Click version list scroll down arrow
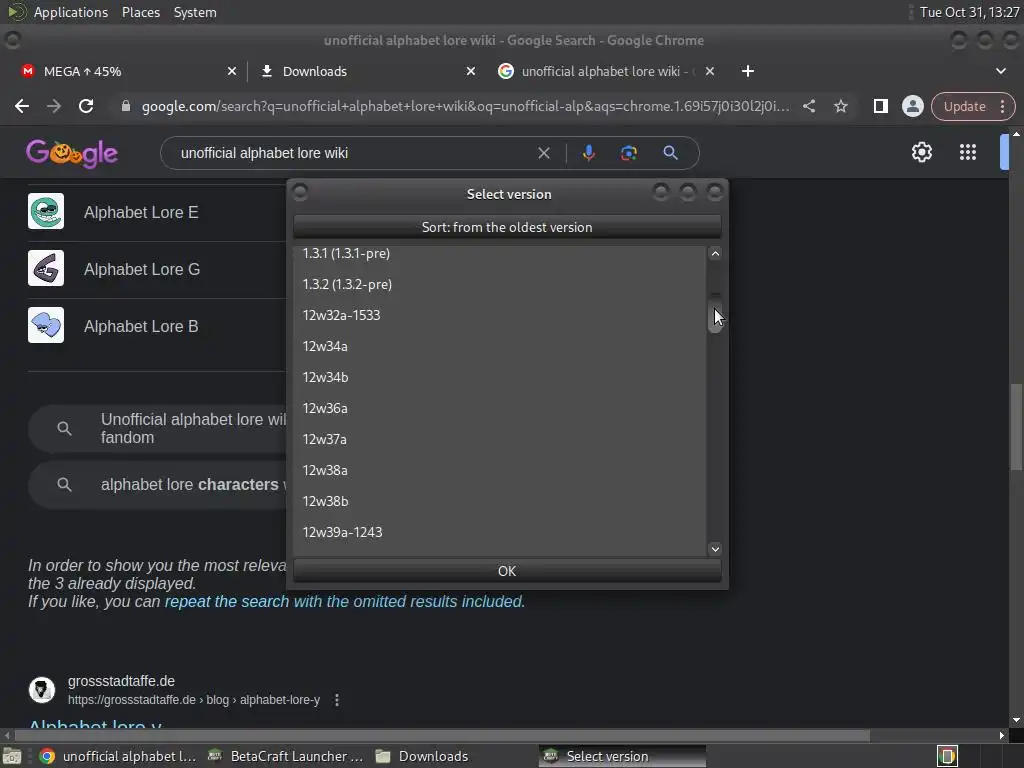The image size is (1024, 768). point(715,549)
